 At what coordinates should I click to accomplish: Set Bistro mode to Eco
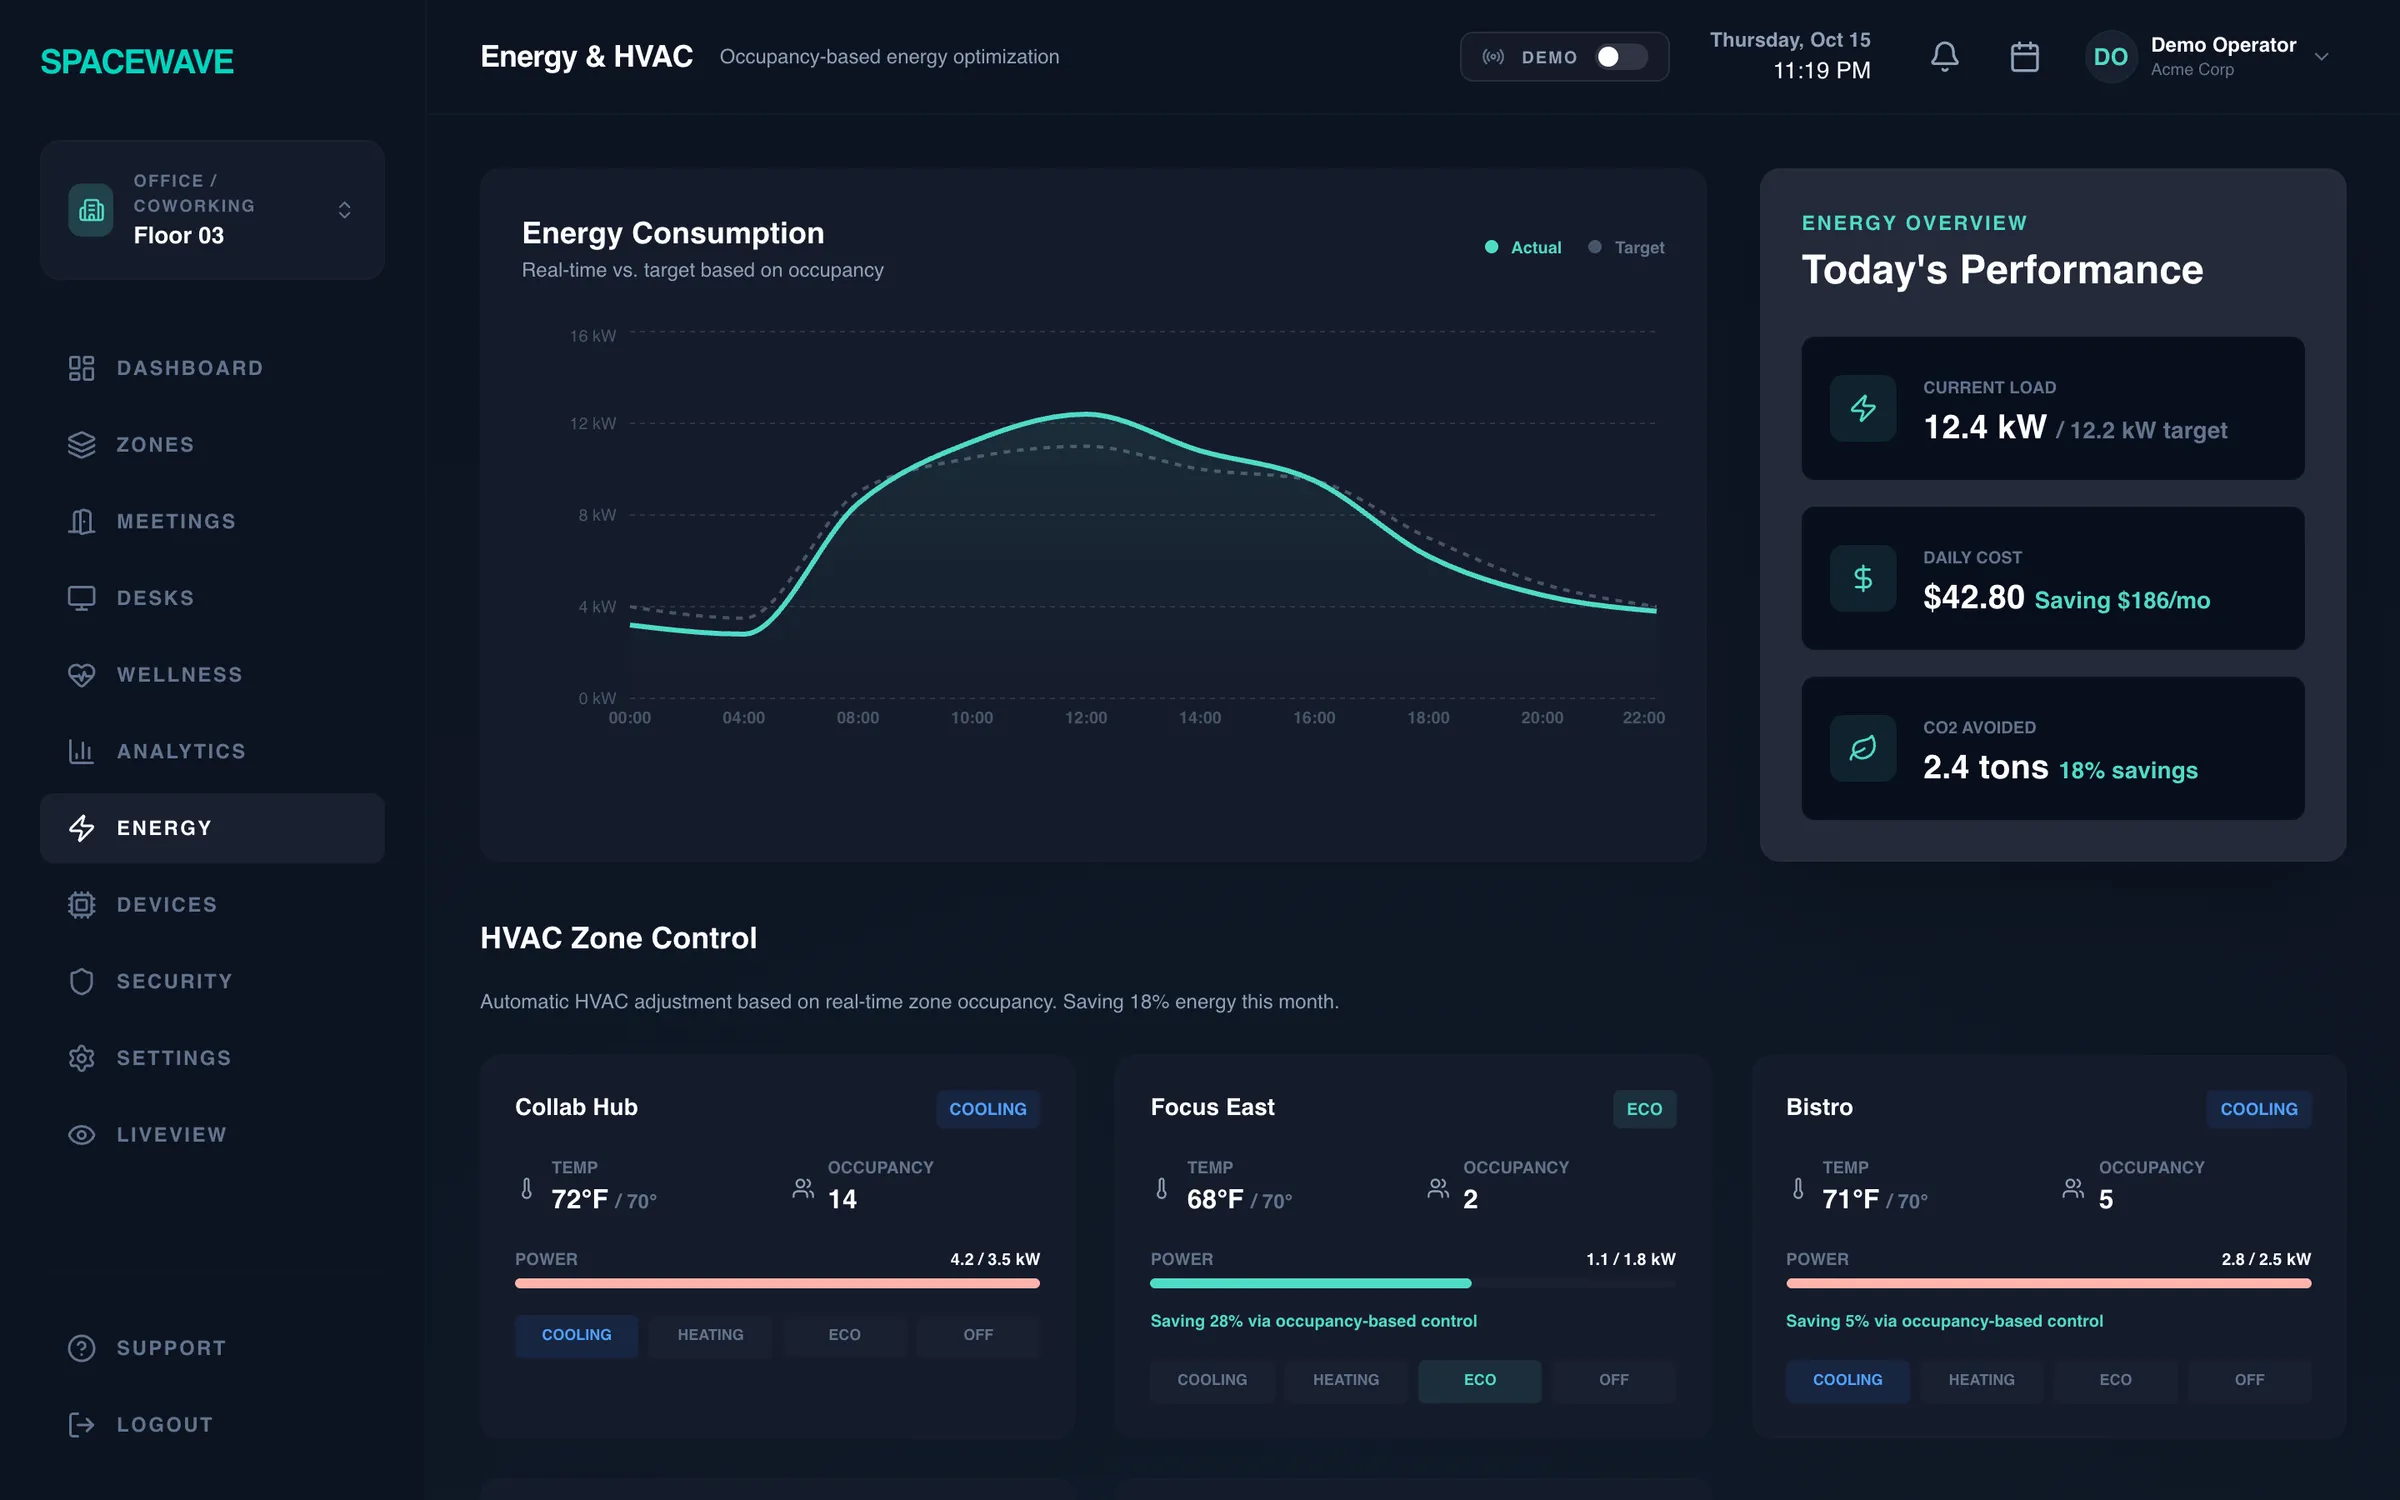click(2116, 1380)
